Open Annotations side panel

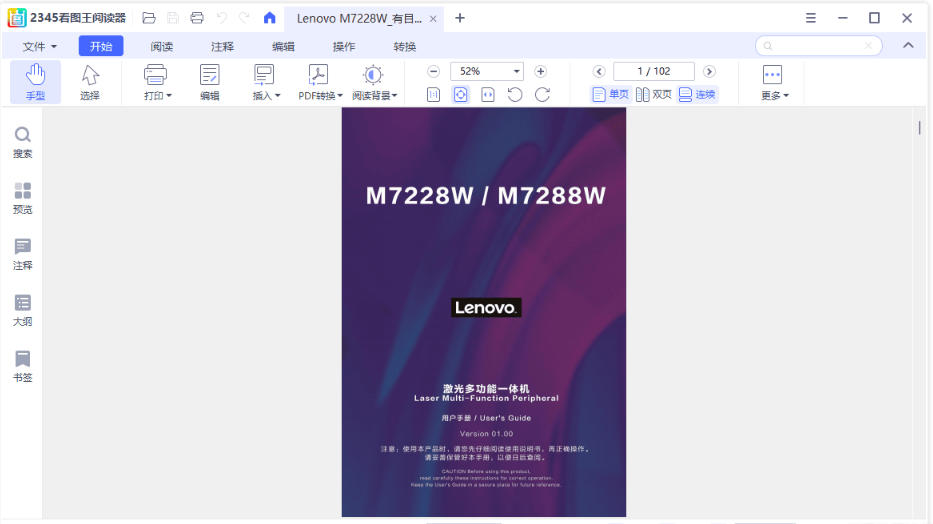click(x=23, y=255)
